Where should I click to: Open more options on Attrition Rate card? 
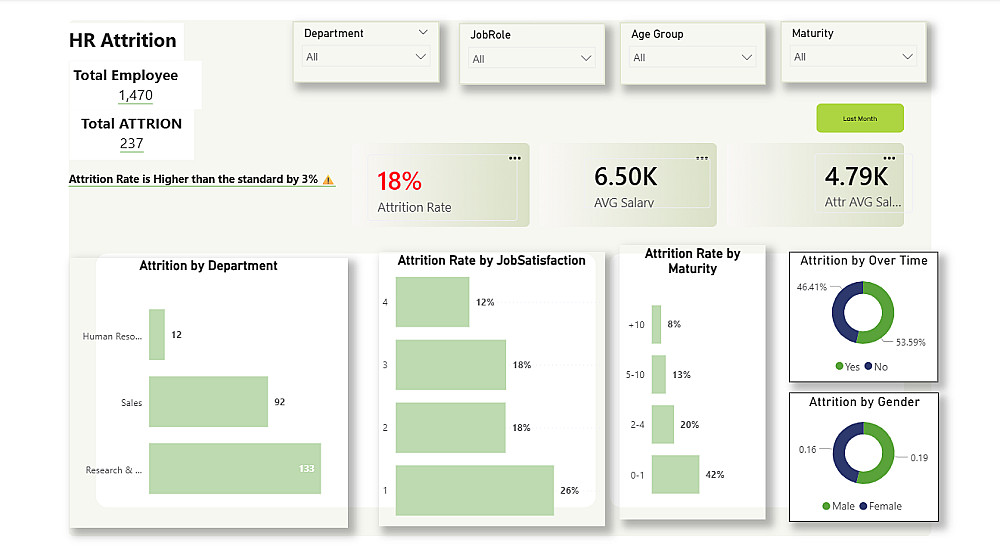point(514,158)
